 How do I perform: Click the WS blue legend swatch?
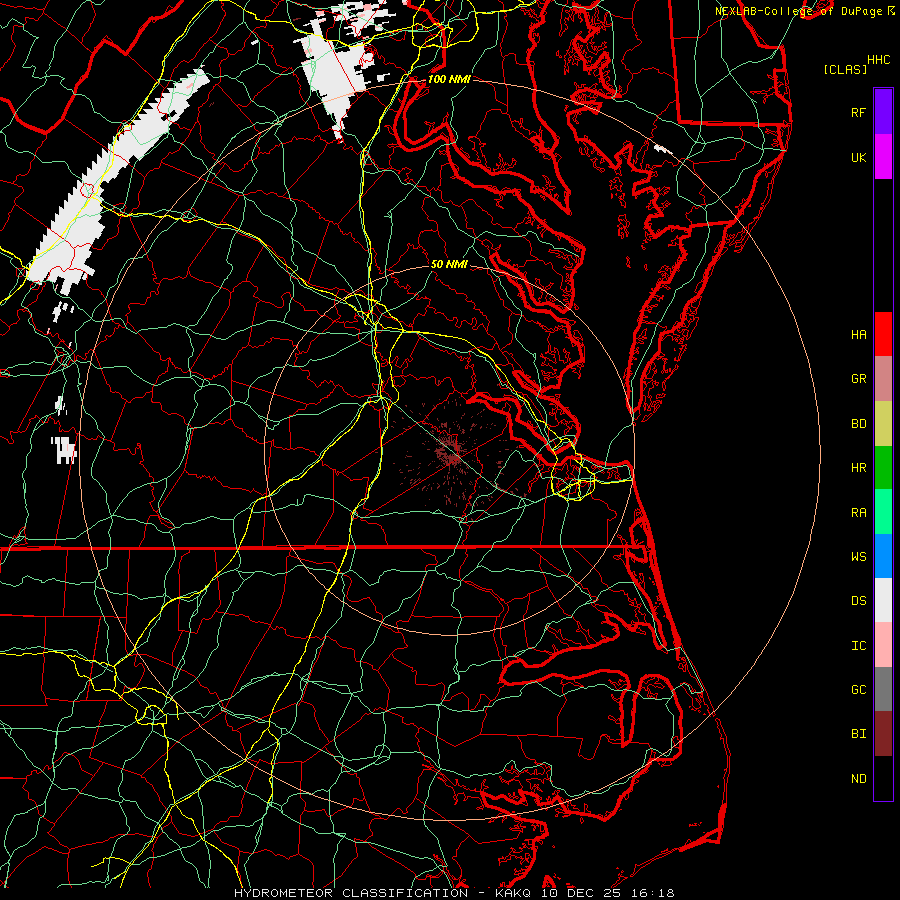coord(883,556)
